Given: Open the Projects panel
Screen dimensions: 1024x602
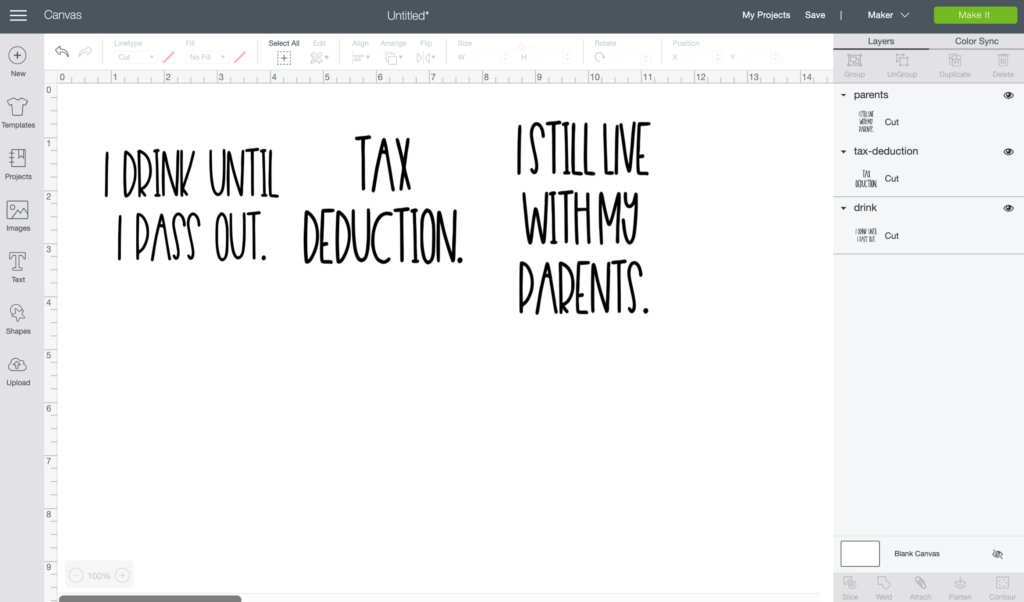Looking at the screenshot, I should 18,164.
